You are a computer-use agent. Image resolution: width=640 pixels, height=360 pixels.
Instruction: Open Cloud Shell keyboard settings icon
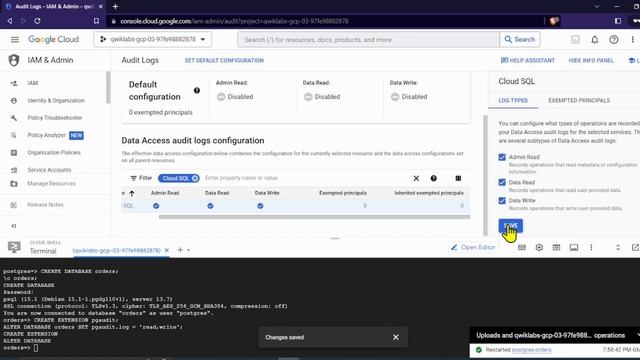point(522,247)
